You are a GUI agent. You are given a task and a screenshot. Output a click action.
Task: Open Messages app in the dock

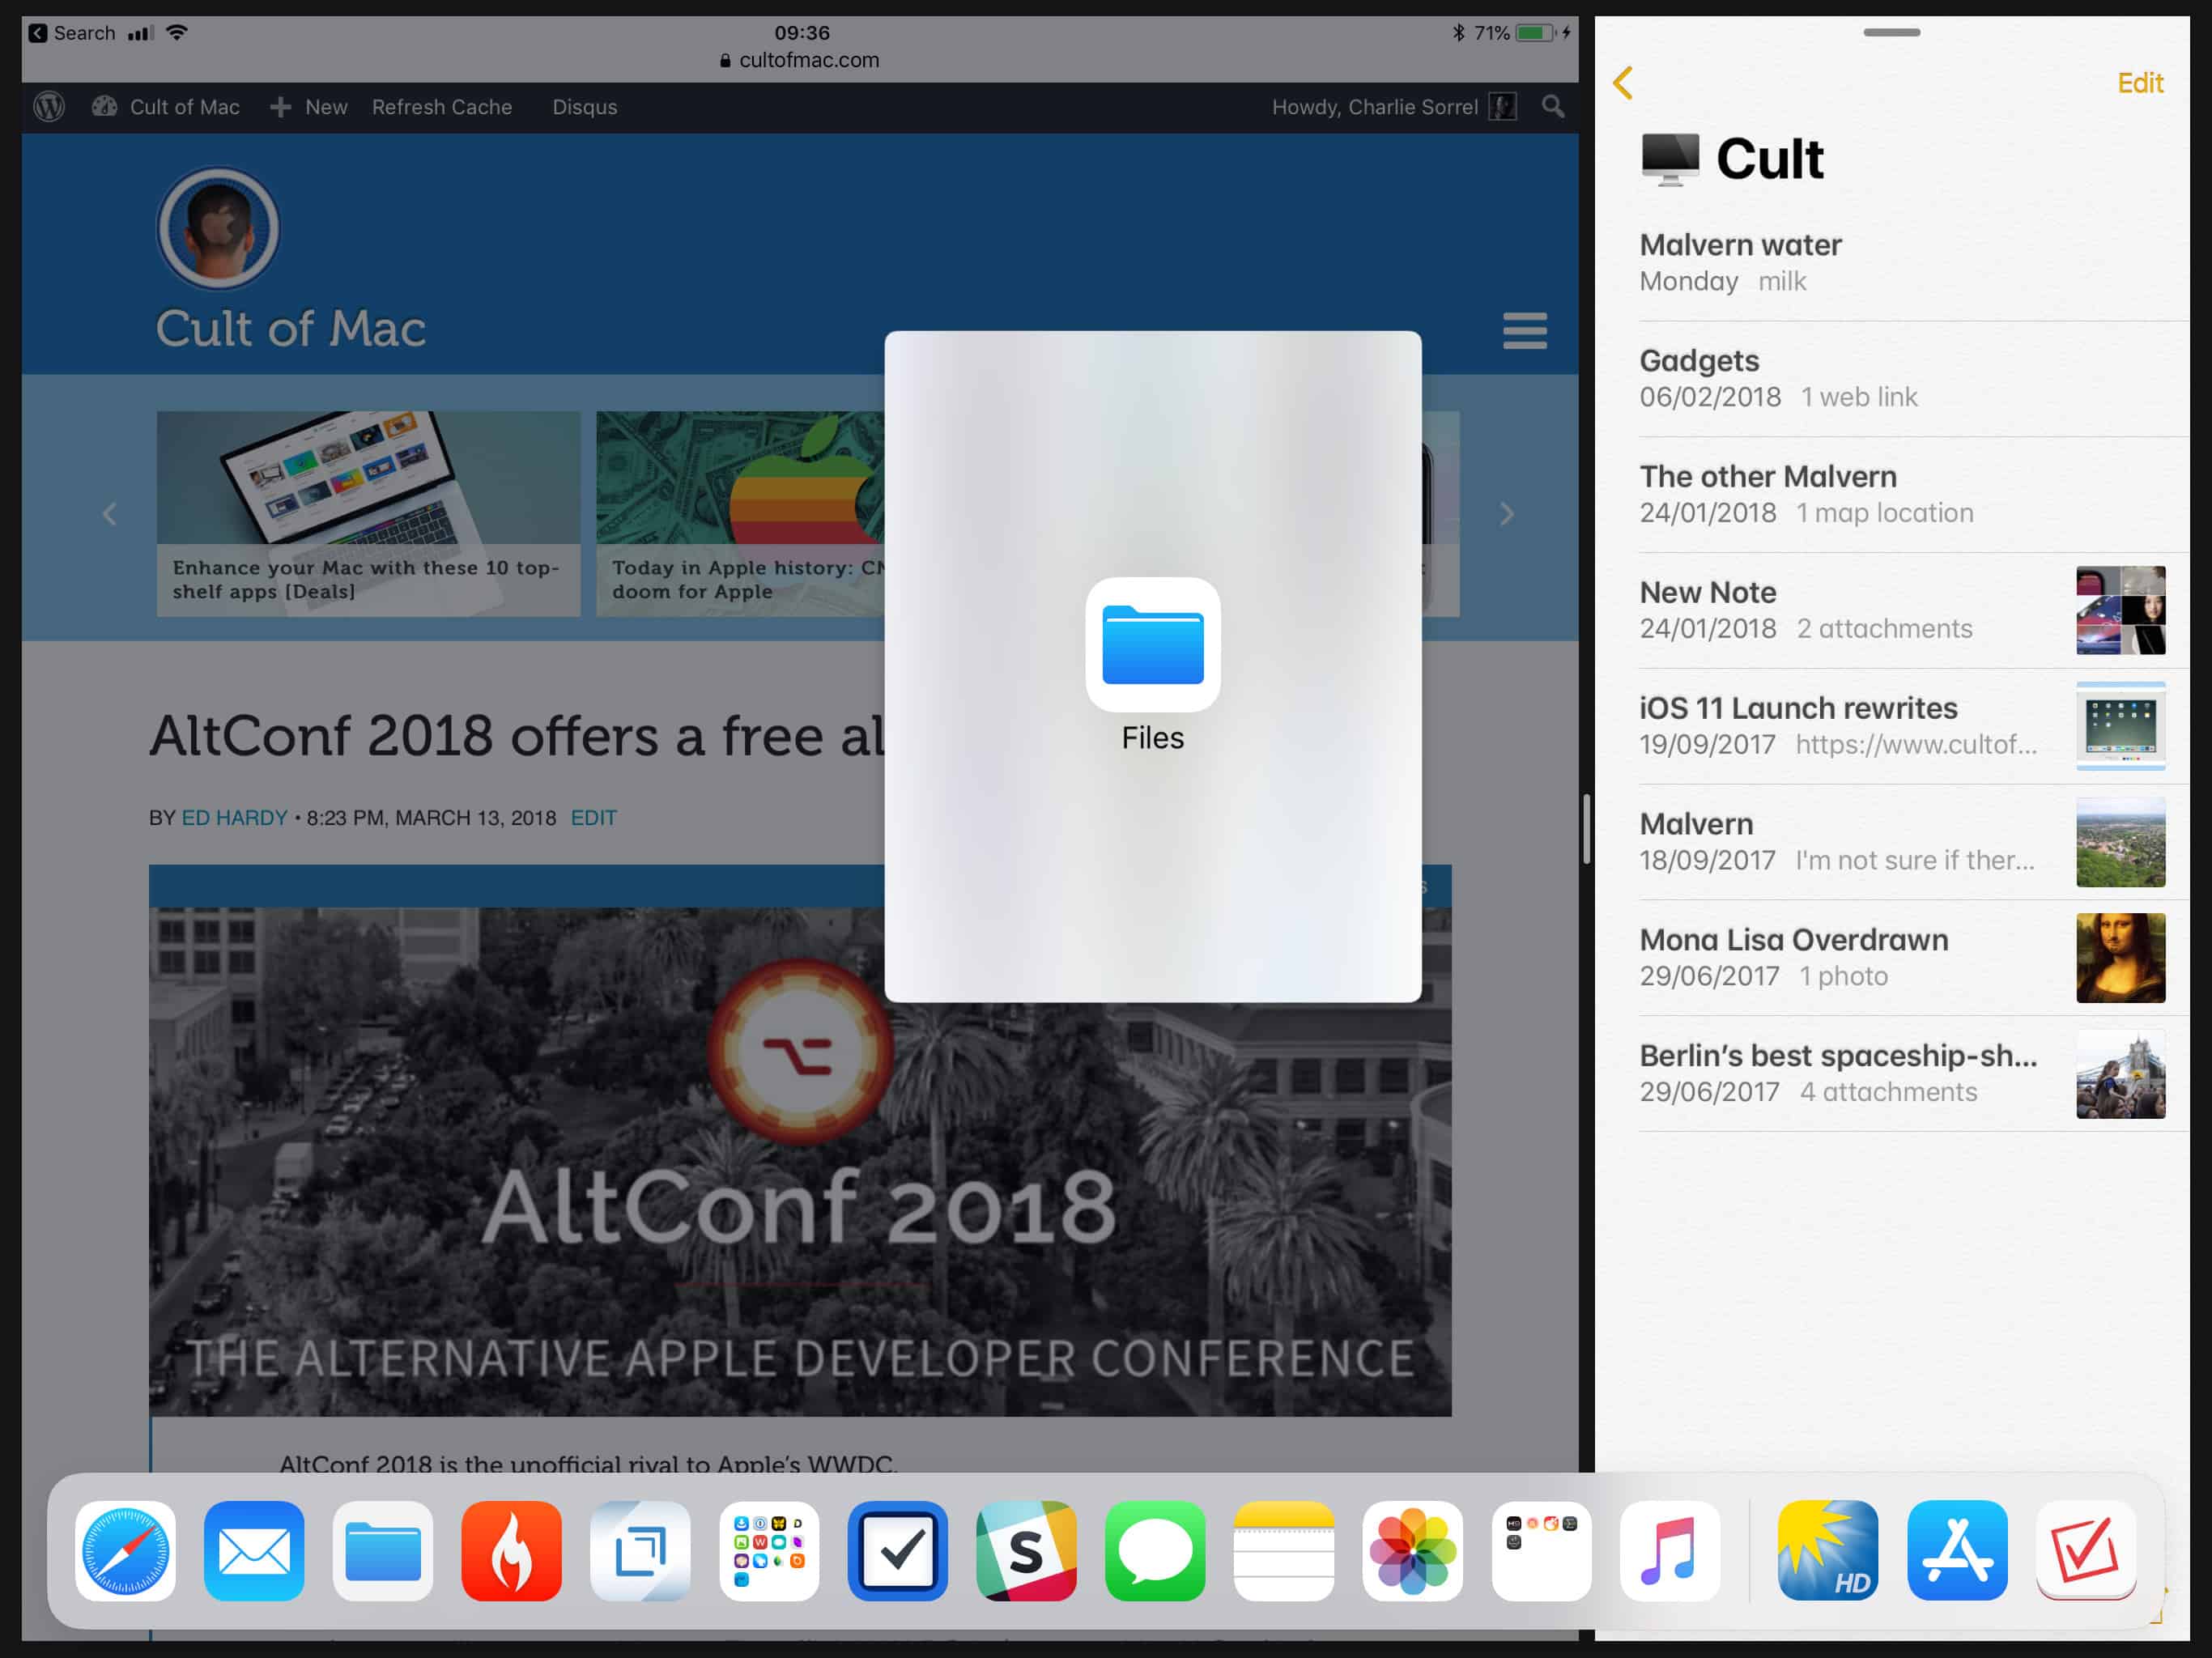coord(1155,1550)
